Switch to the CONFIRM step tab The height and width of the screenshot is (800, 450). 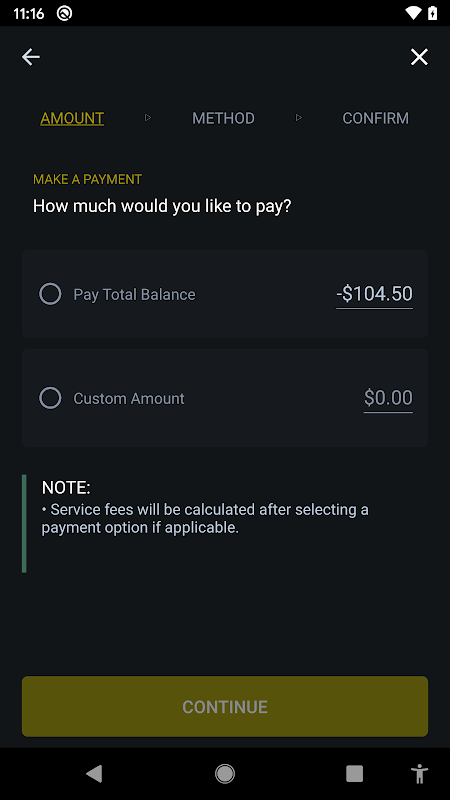click(x=376, y=118)
